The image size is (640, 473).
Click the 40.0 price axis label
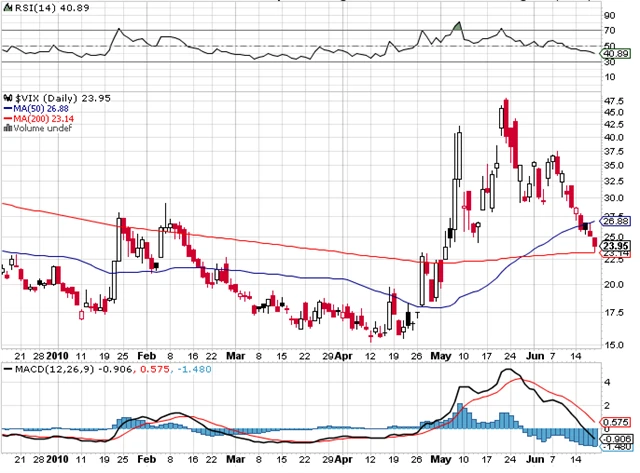tap(613, 137)
